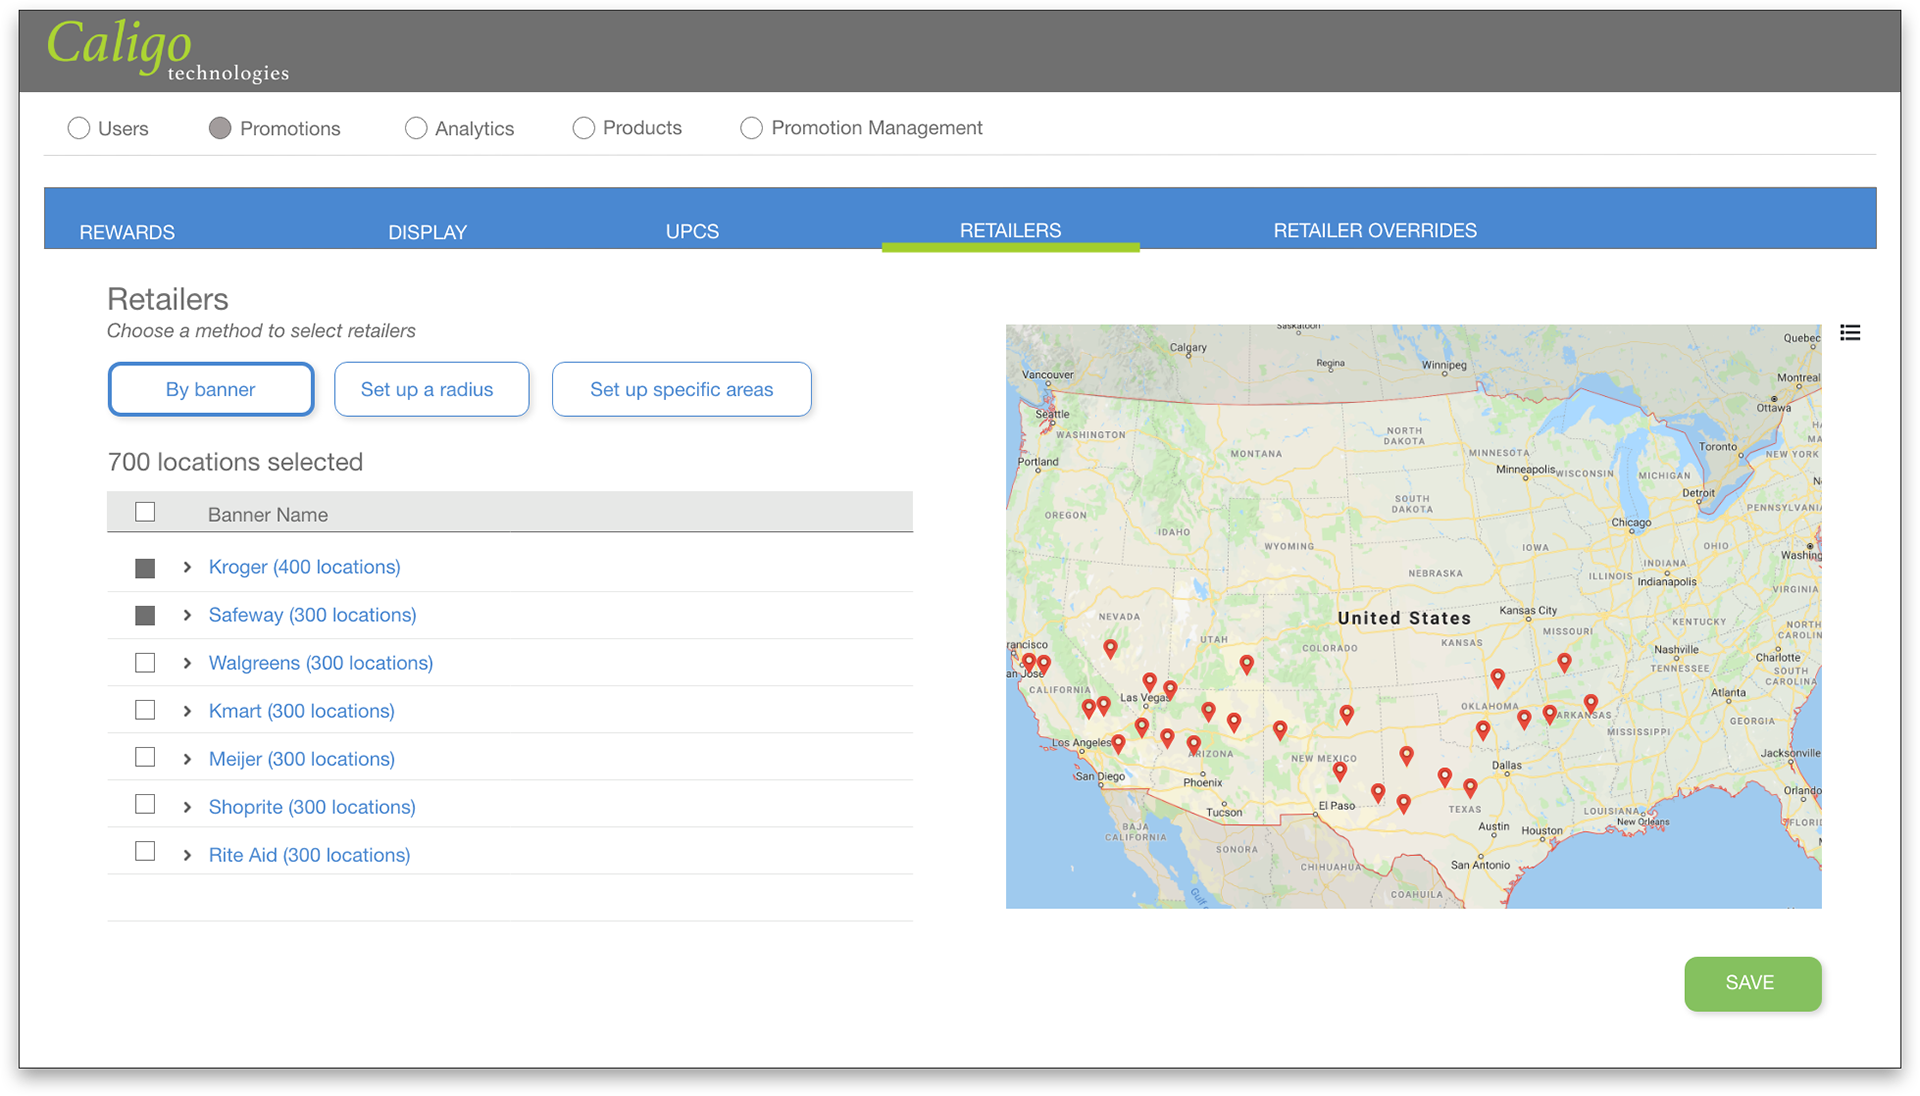Open the Safeway (300 locations) link
1920x1096 pixels.
[x=312, y=615]
